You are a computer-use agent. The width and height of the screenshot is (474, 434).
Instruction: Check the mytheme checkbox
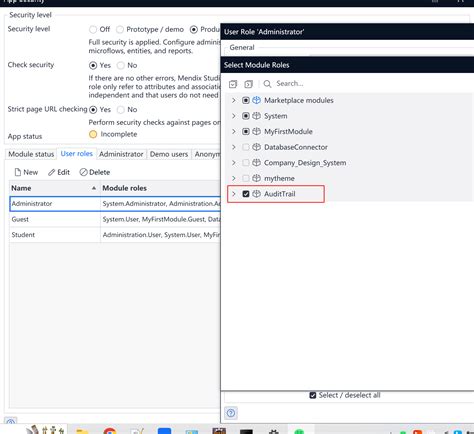point(246,178)
